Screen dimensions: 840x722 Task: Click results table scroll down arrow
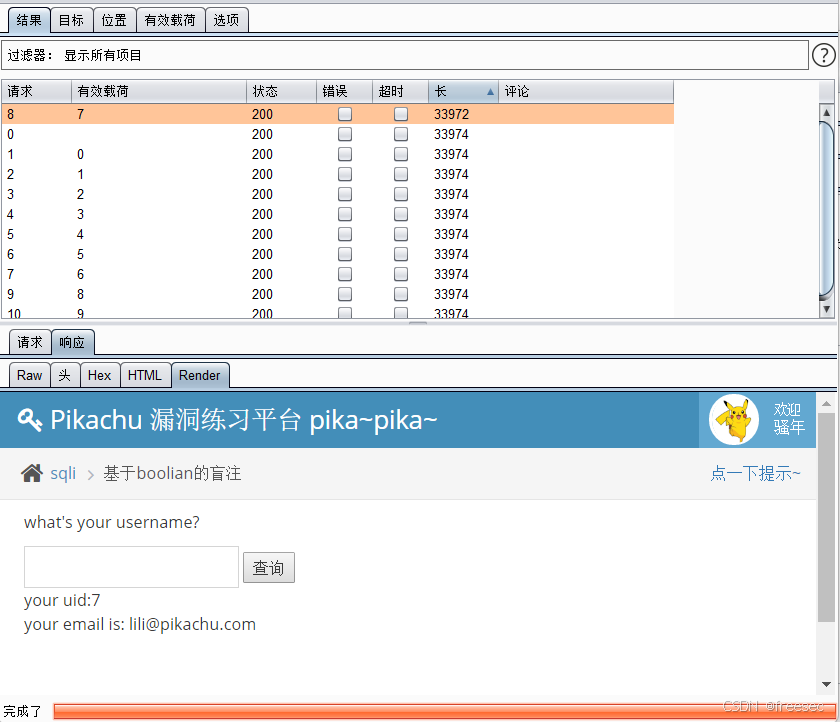click(x=826, y=309)
